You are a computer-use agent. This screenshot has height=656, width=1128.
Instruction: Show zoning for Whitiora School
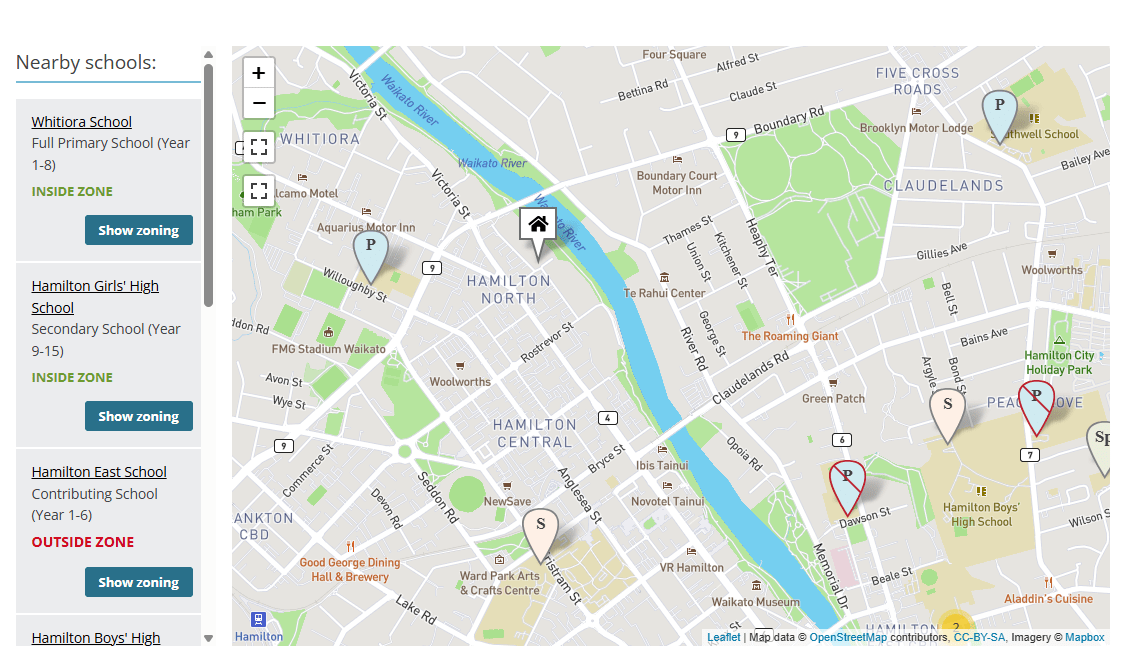tap(139, 230)
